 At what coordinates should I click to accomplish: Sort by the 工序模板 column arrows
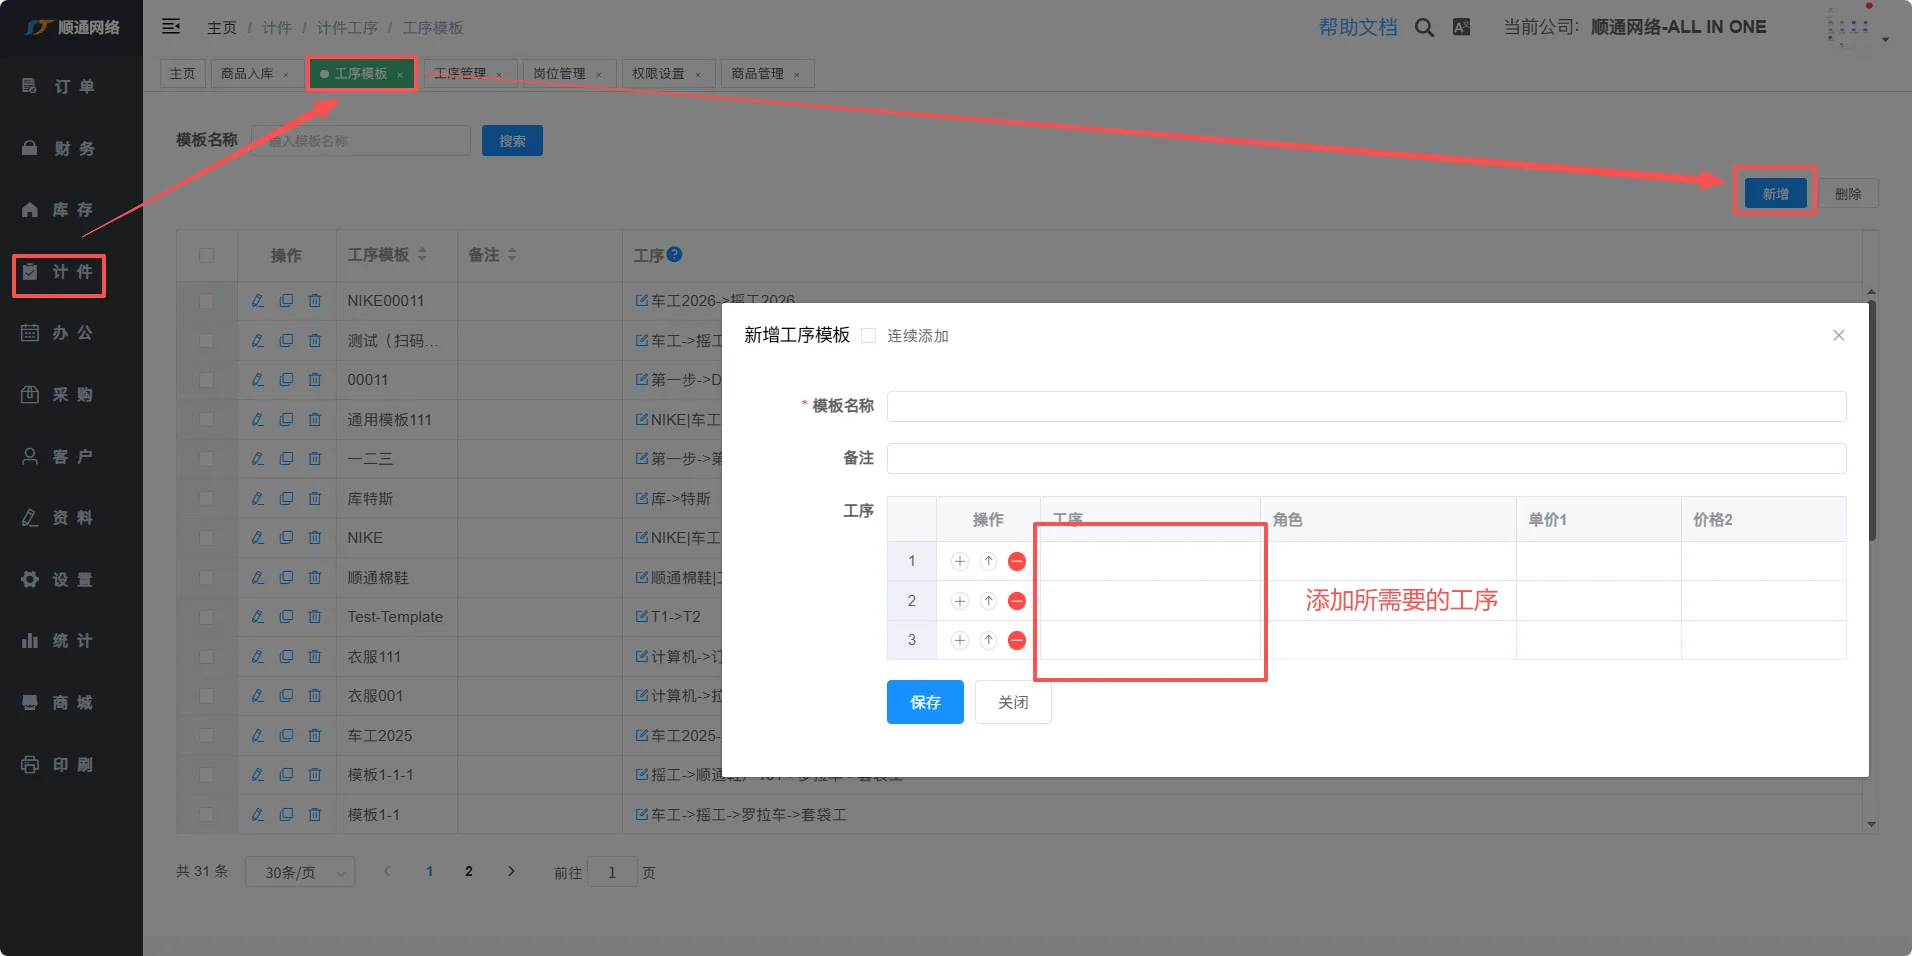click(422, 255)
